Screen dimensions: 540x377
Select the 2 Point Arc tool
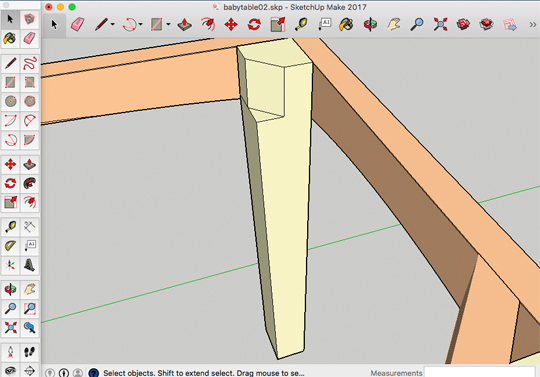[x=10, y=121]
